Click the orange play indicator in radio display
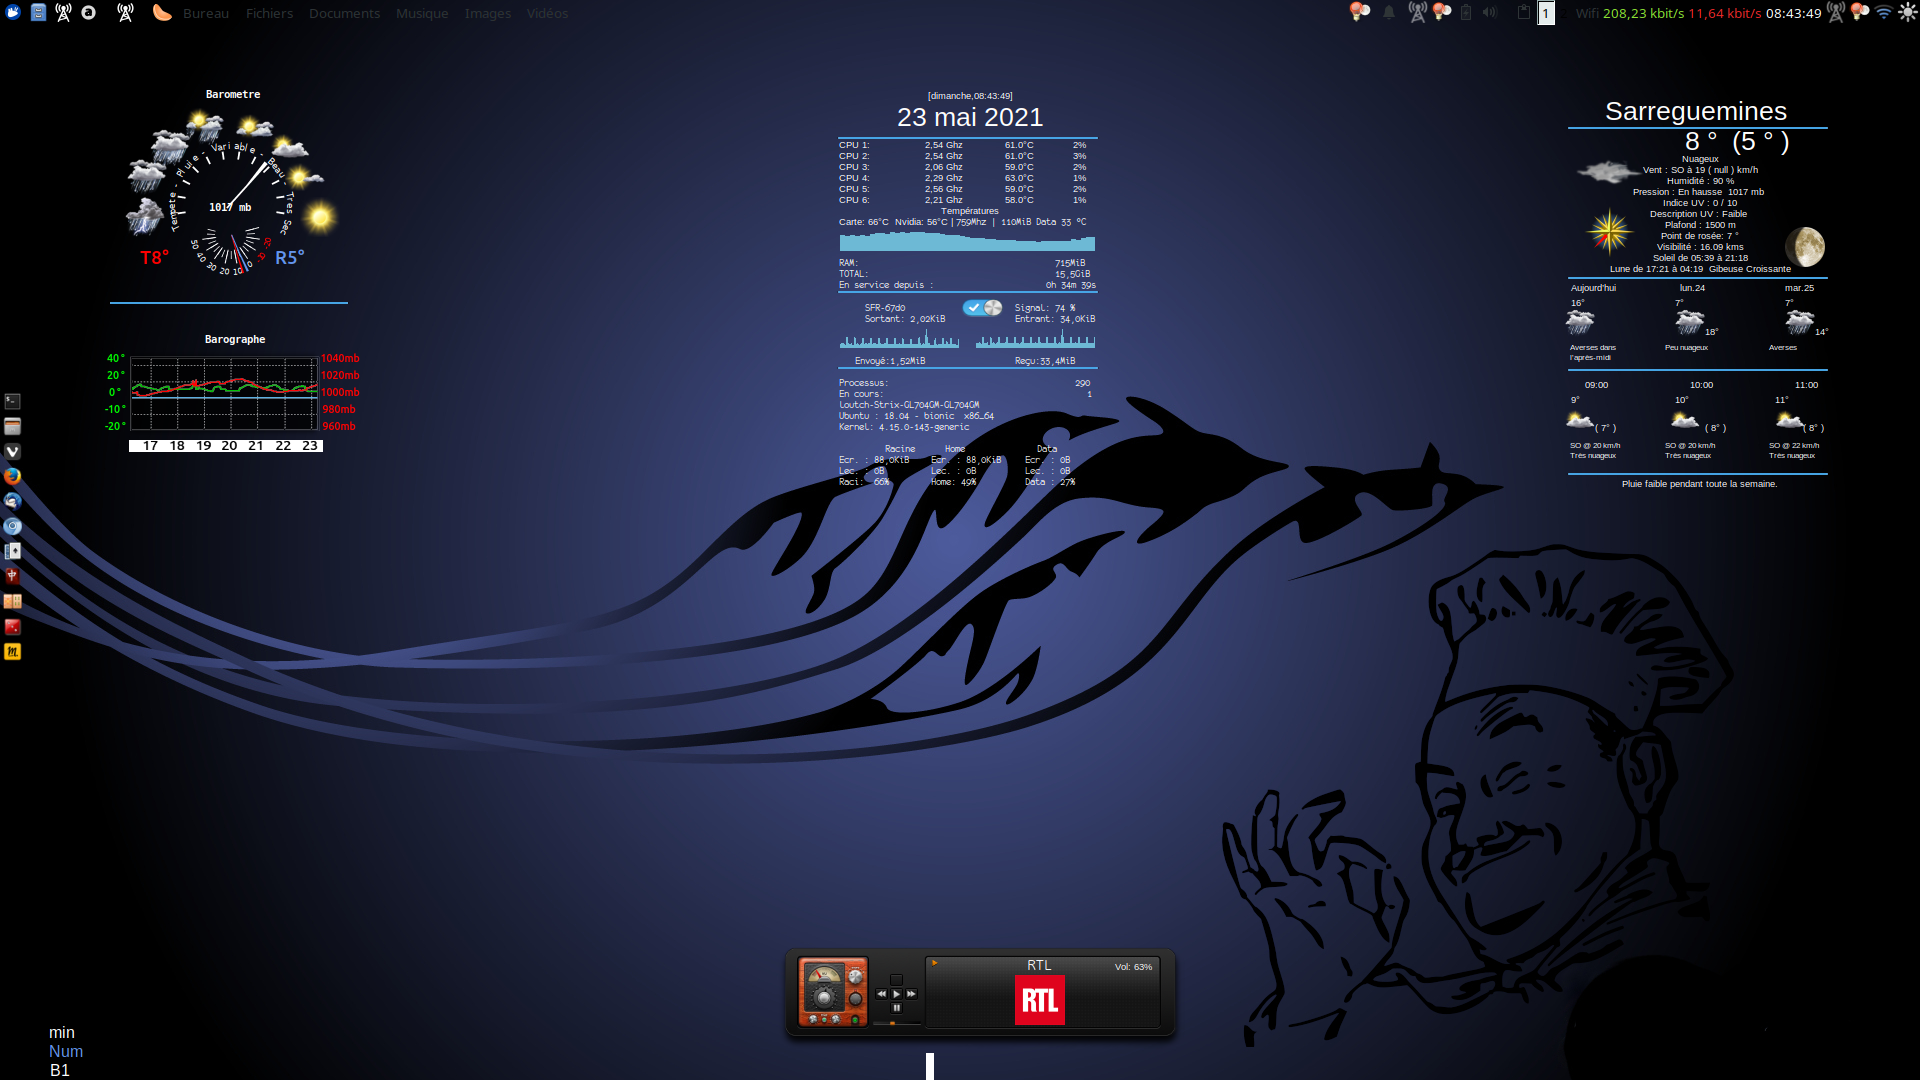This screenshot has width=1920, height=1080. (934, 963)
